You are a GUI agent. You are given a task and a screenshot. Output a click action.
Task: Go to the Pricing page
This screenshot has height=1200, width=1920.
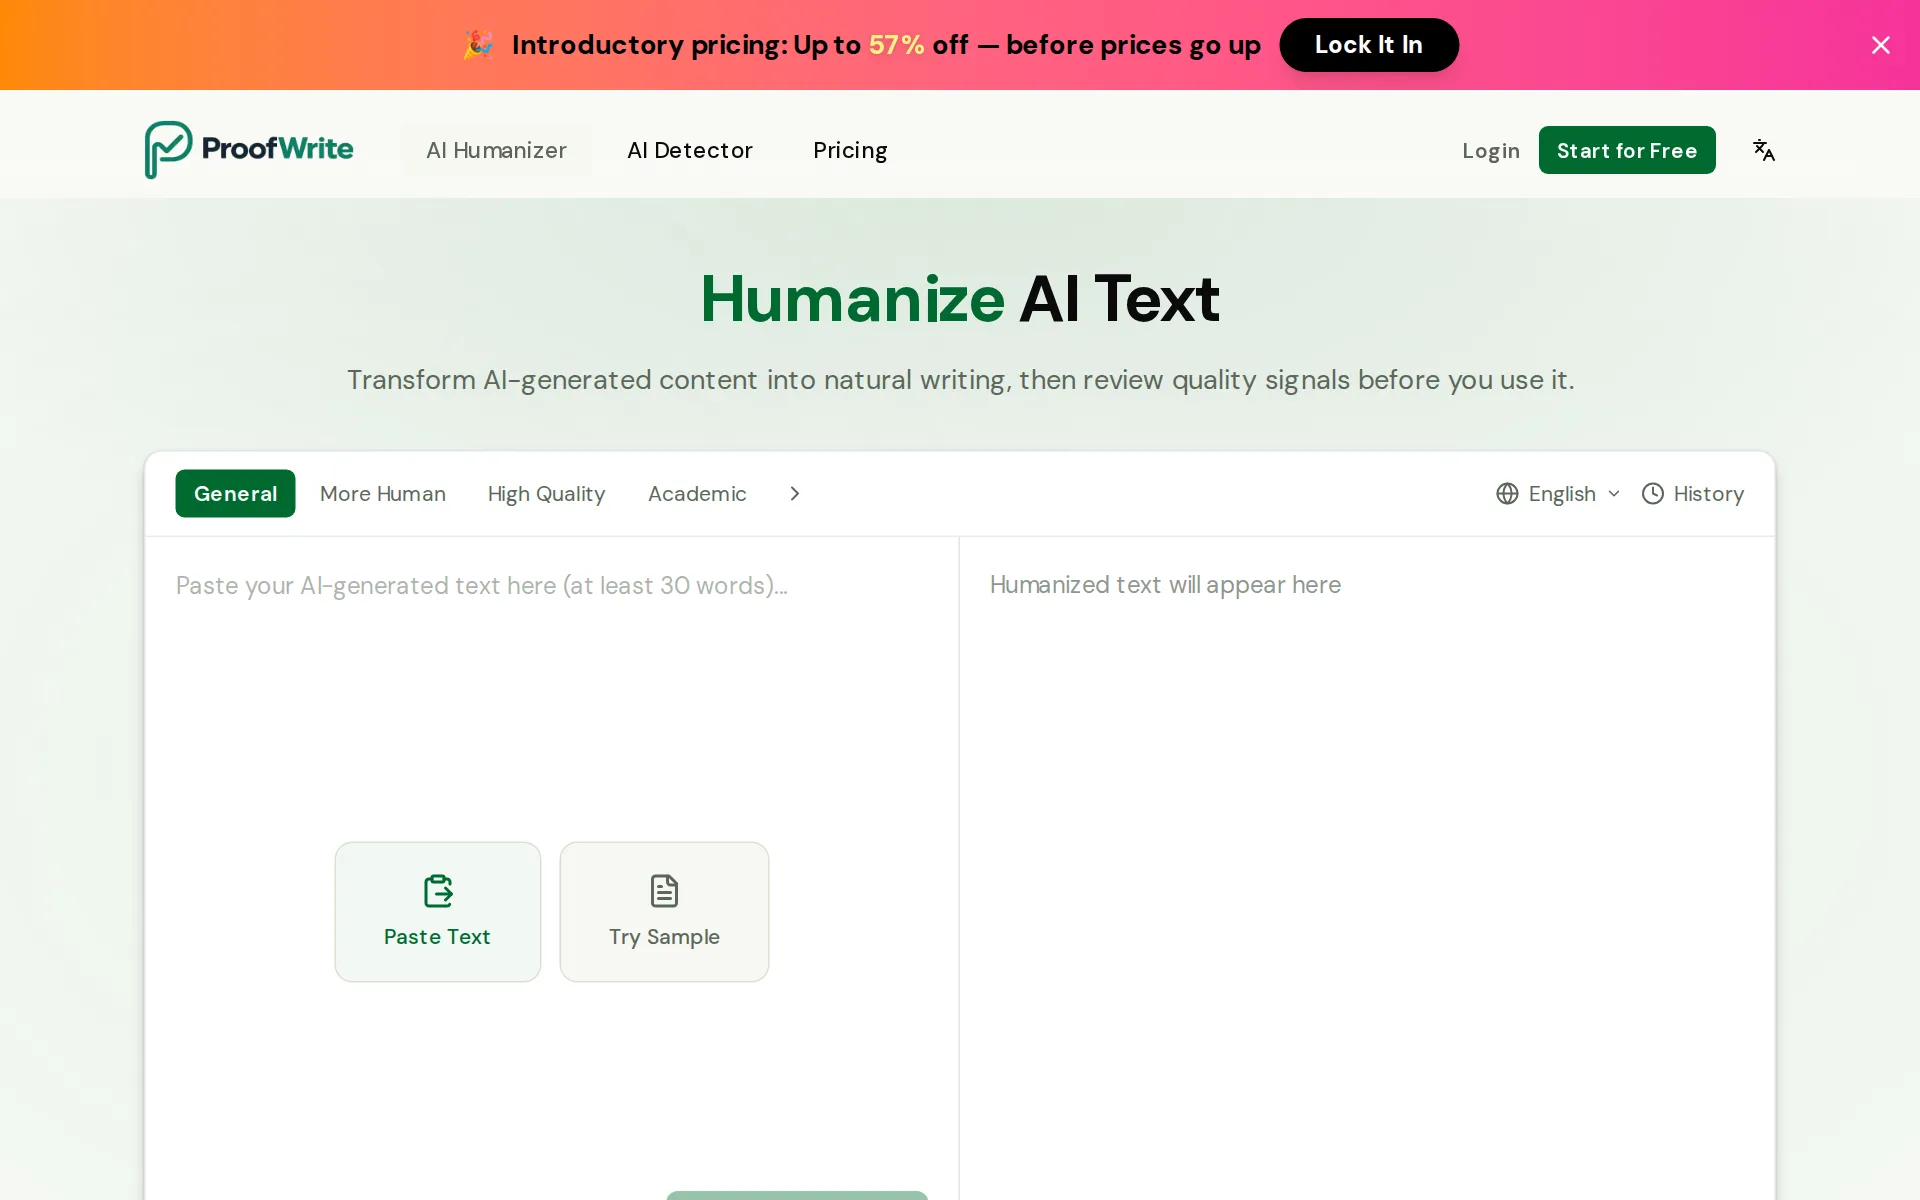pos(850,150)
